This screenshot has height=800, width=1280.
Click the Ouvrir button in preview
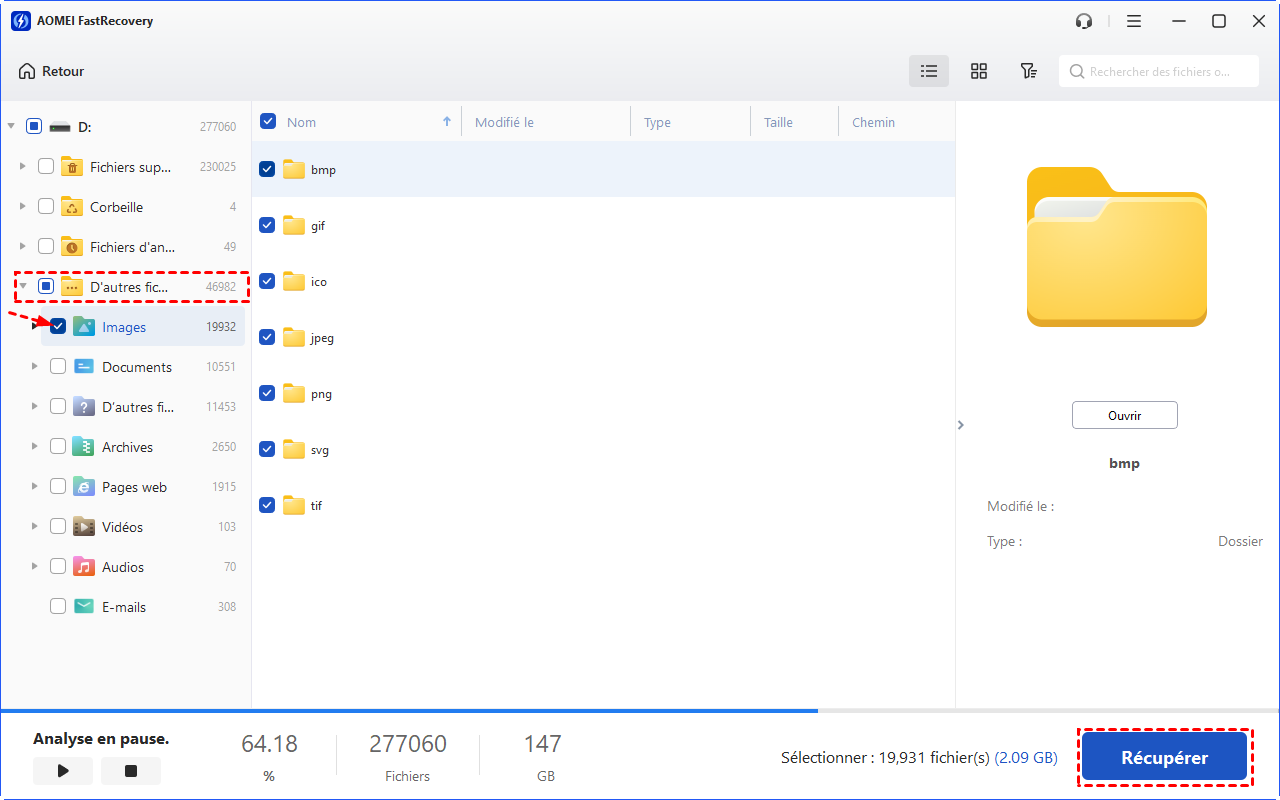click(1125, 415)
